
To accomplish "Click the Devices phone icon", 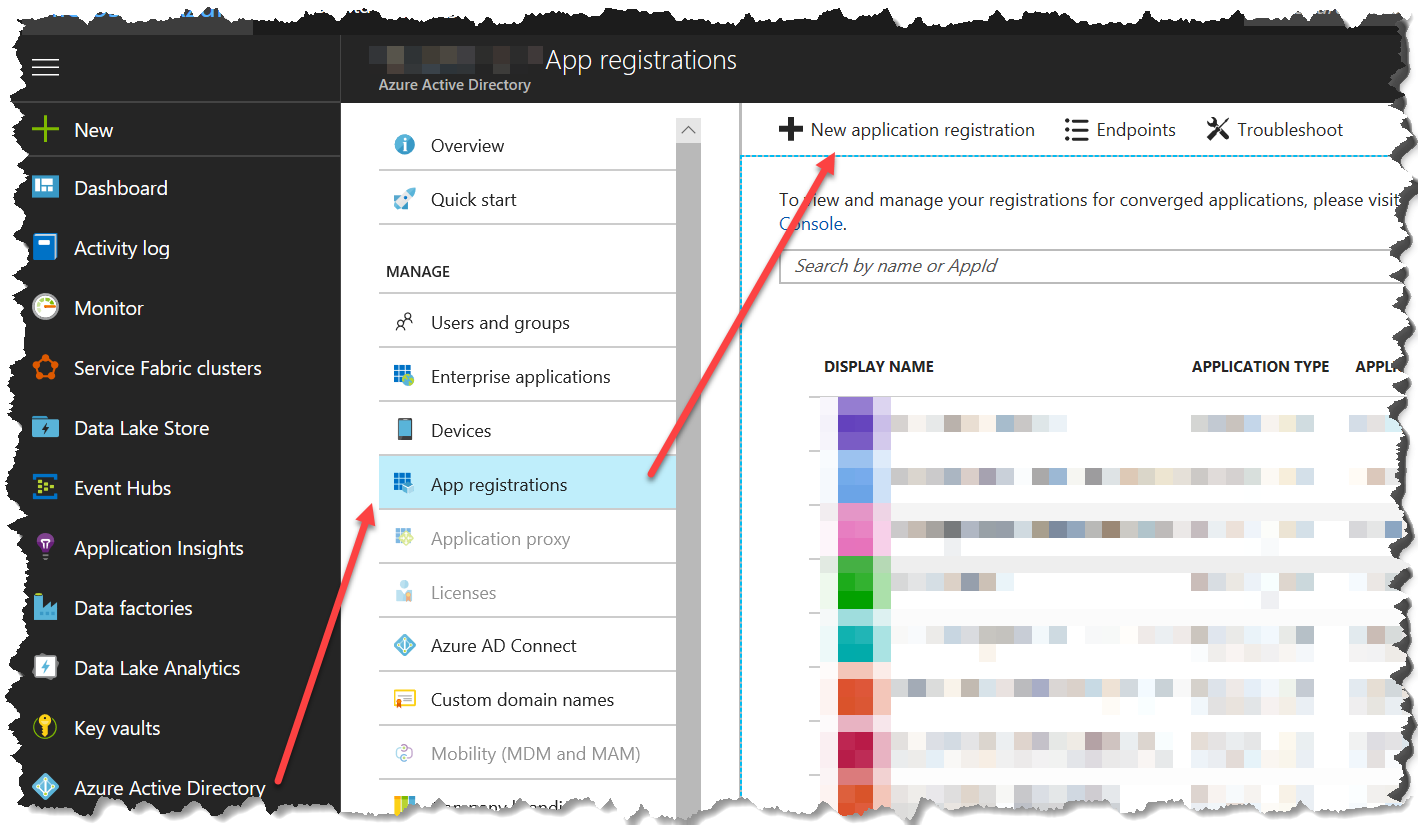I will coord(405,430).
